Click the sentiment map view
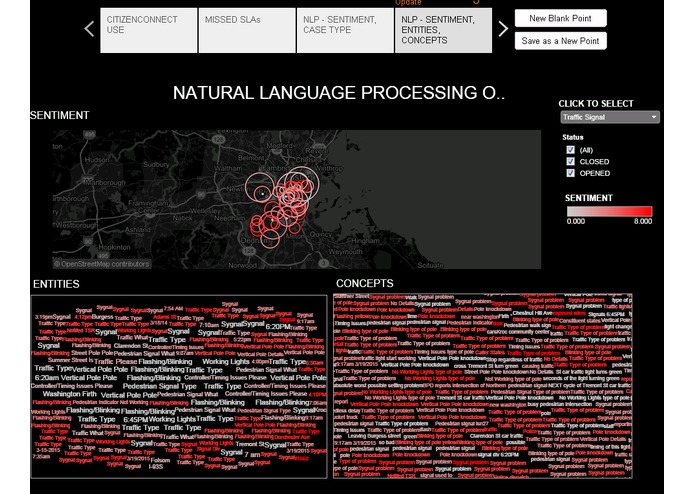This screenshot has width=695, height=494. [x=297, y=199]
